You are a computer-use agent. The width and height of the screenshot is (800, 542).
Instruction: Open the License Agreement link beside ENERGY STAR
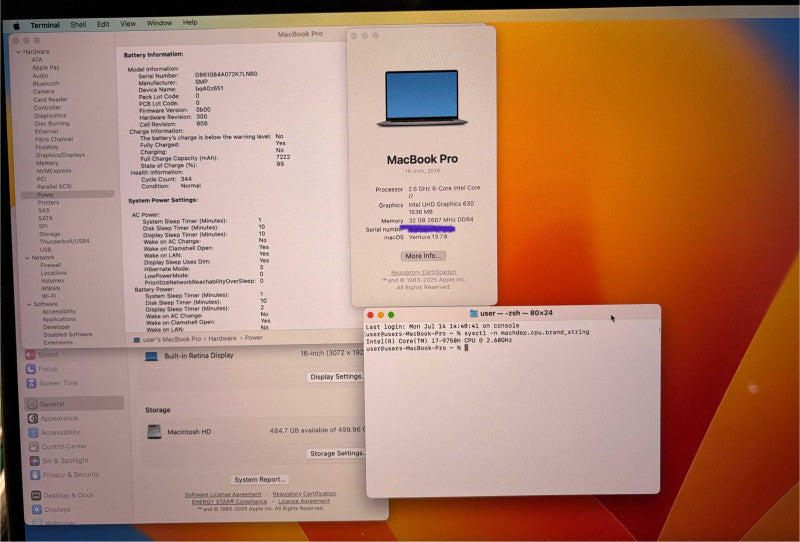tap(304, 501)
